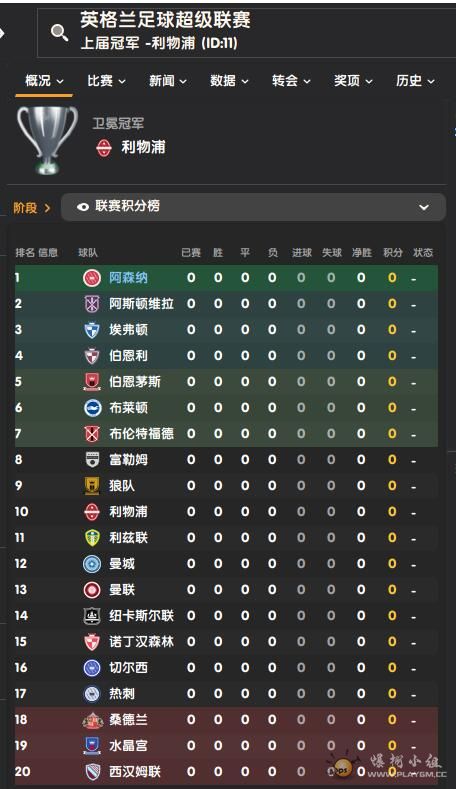Click the Manchester City (曼城) badge icon
Image resolution: width=456 pixels, height=789 pixels.
(x=92, y=564)
